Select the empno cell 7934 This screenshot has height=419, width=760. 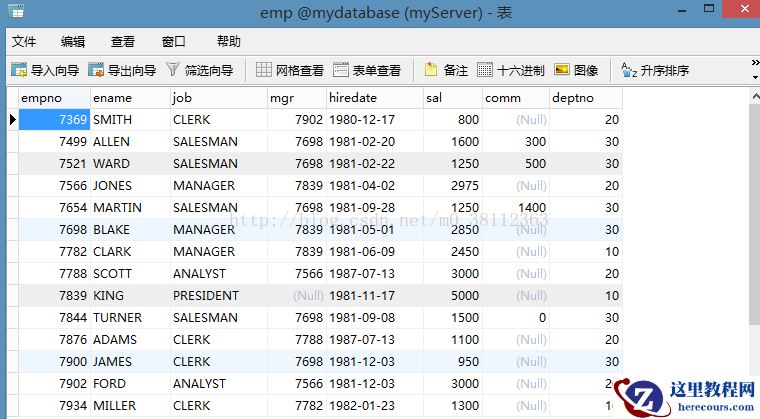pos(54,405)
